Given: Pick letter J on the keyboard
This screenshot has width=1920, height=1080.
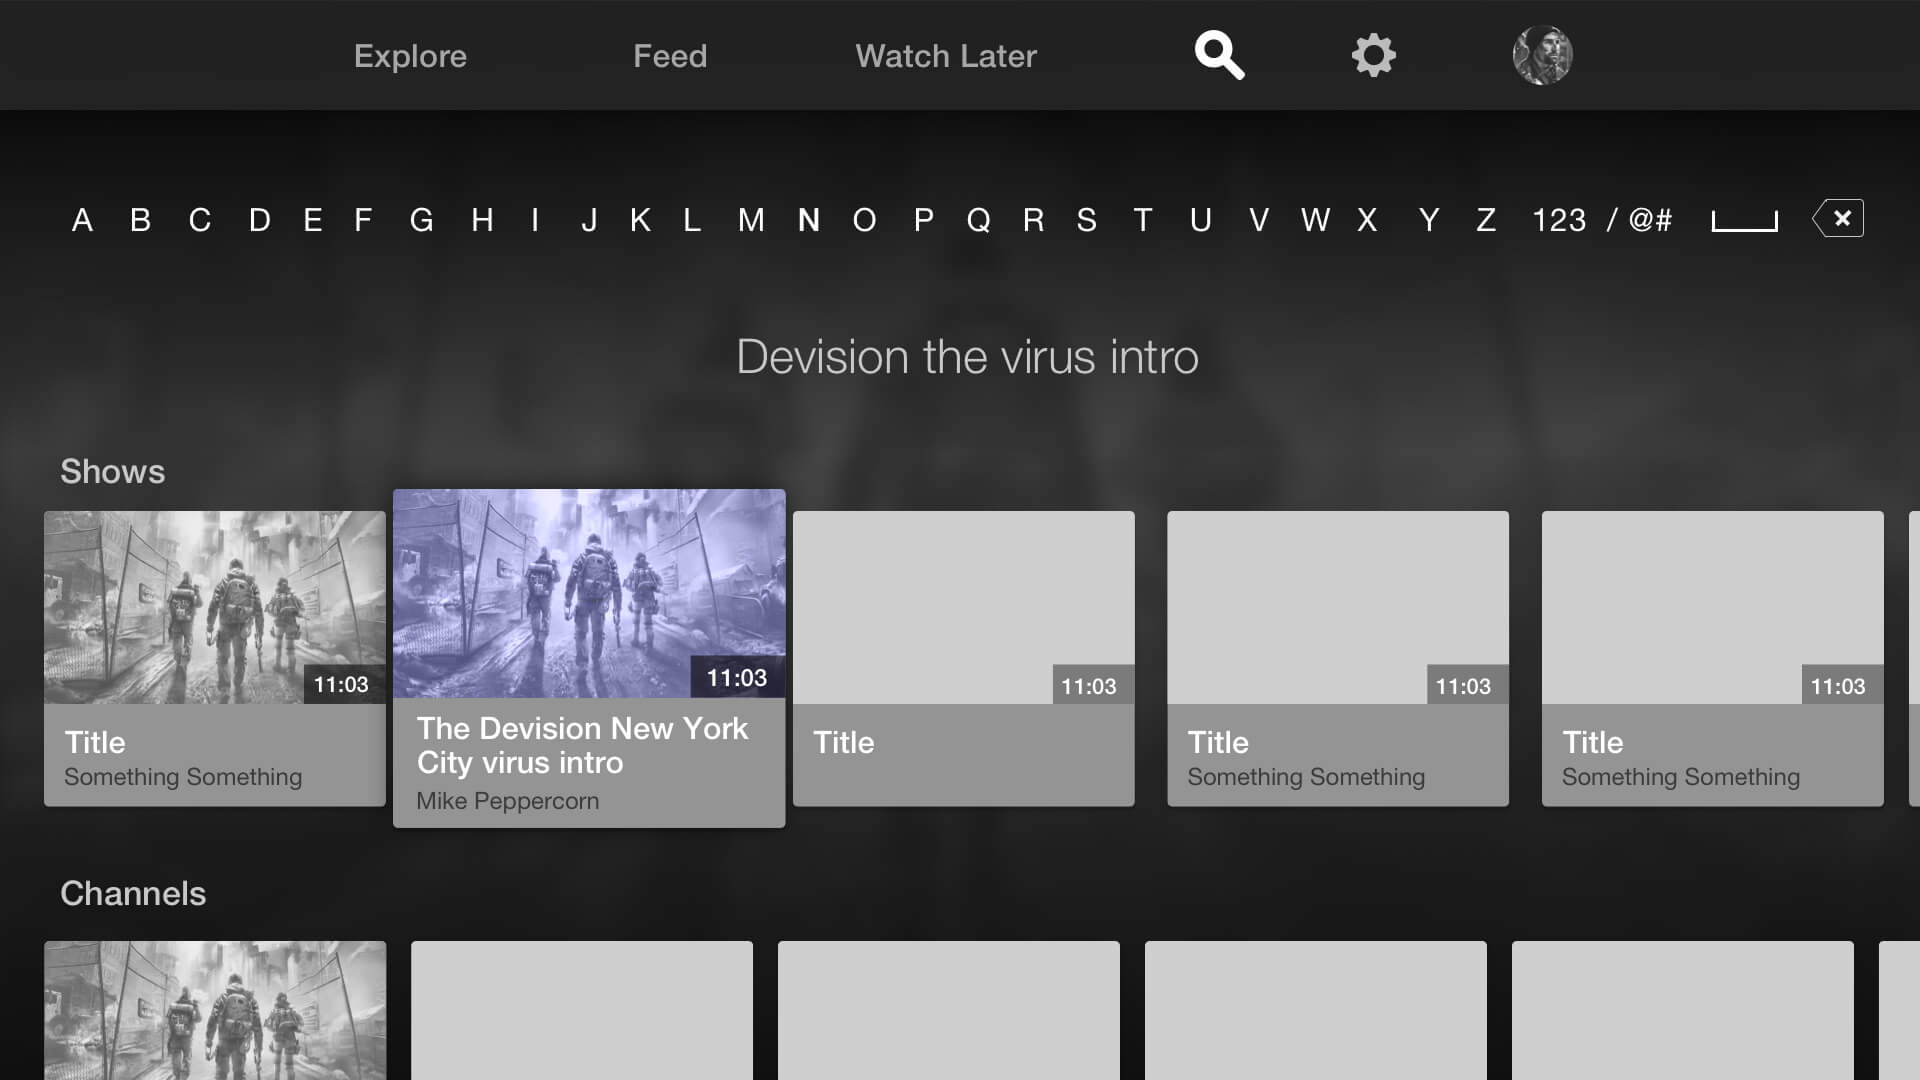Looking at the screenshot, I should pos(589,220).
